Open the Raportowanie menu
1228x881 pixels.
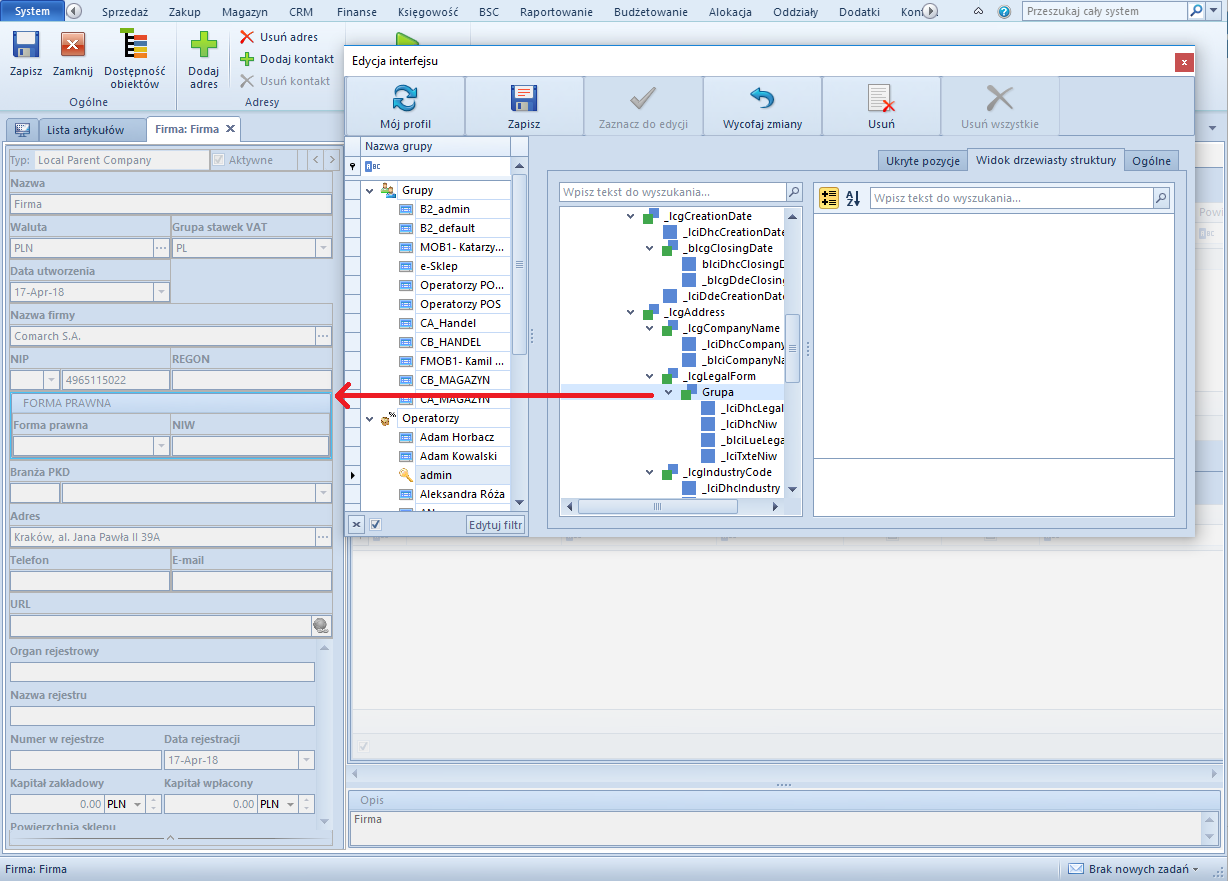(x=556, y=12)
